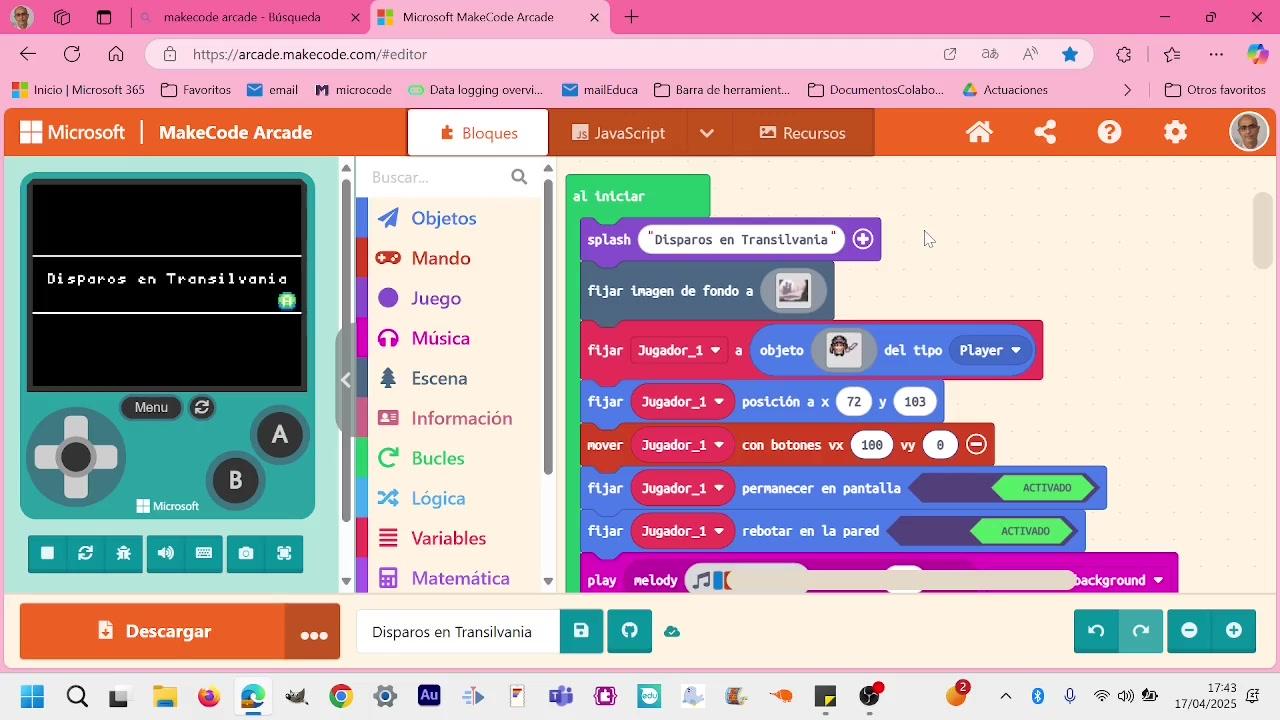
Task: Click the toolbox search magnifier icon
Action: pyautogui.click(x=519, y=177)
